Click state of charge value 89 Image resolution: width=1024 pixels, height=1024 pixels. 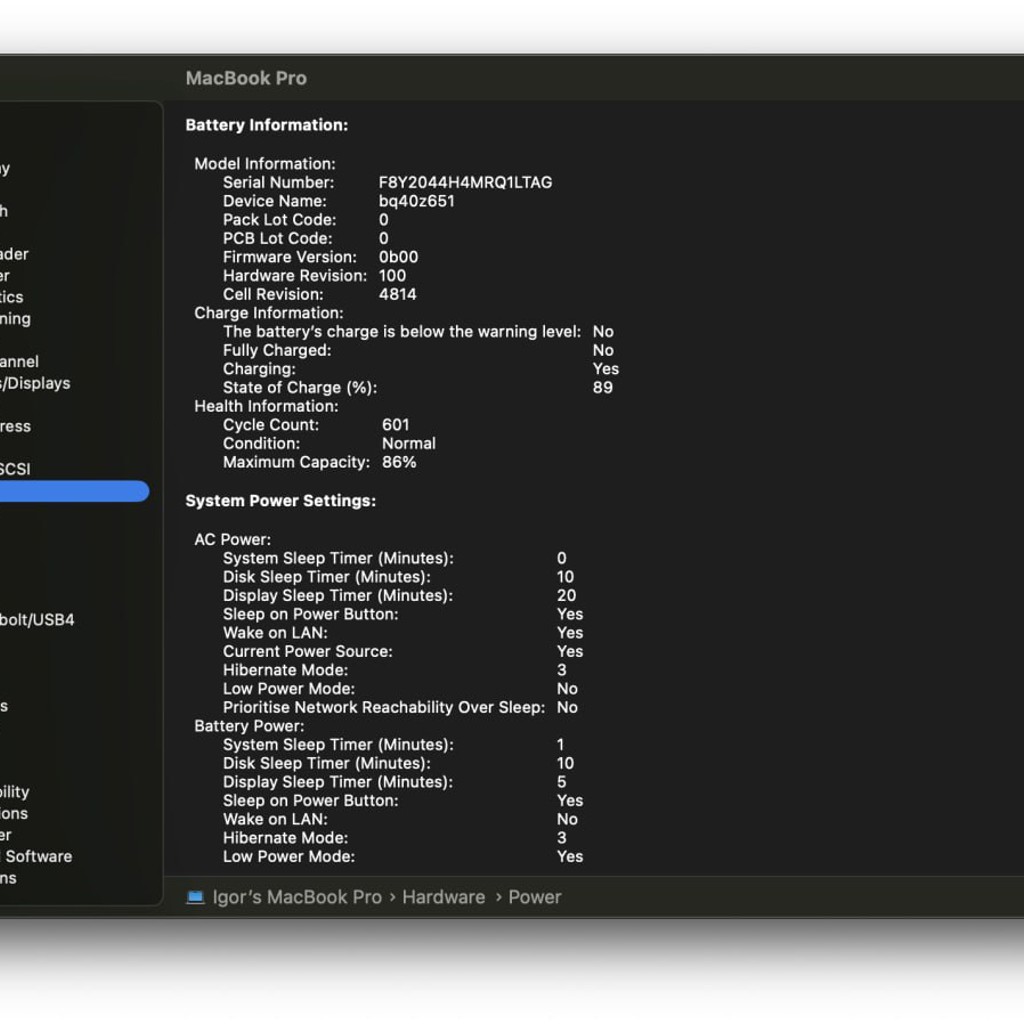[x=603, y=387]
